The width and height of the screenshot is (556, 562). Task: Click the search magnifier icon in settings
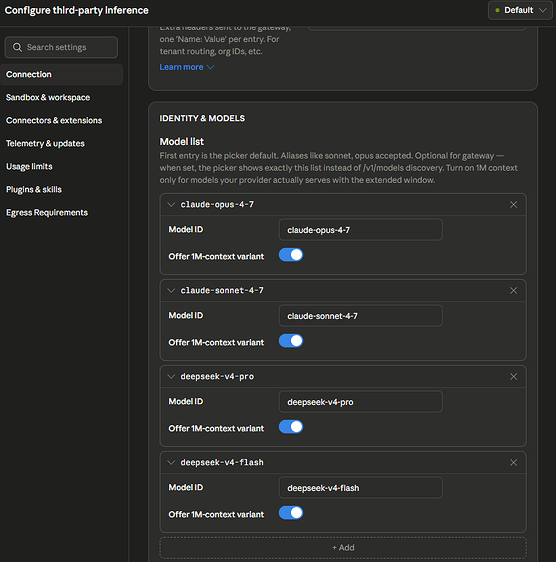(x=17, y=47)
